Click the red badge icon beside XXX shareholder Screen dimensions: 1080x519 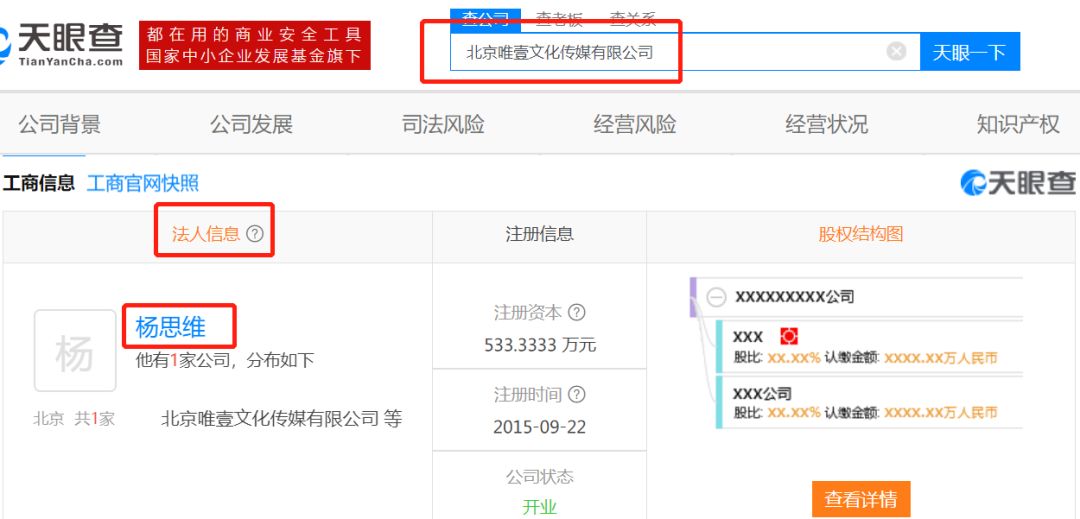pos(789,336)
